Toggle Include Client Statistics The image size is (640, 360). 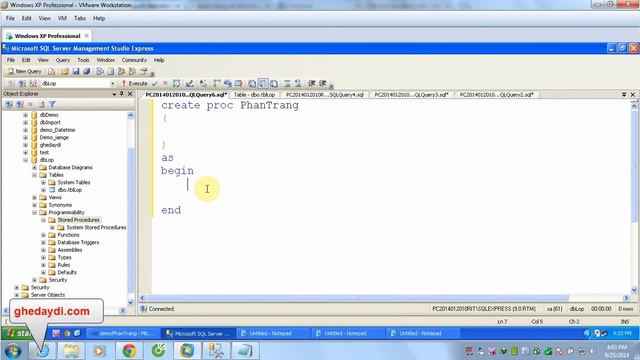(x=228, y=83)
